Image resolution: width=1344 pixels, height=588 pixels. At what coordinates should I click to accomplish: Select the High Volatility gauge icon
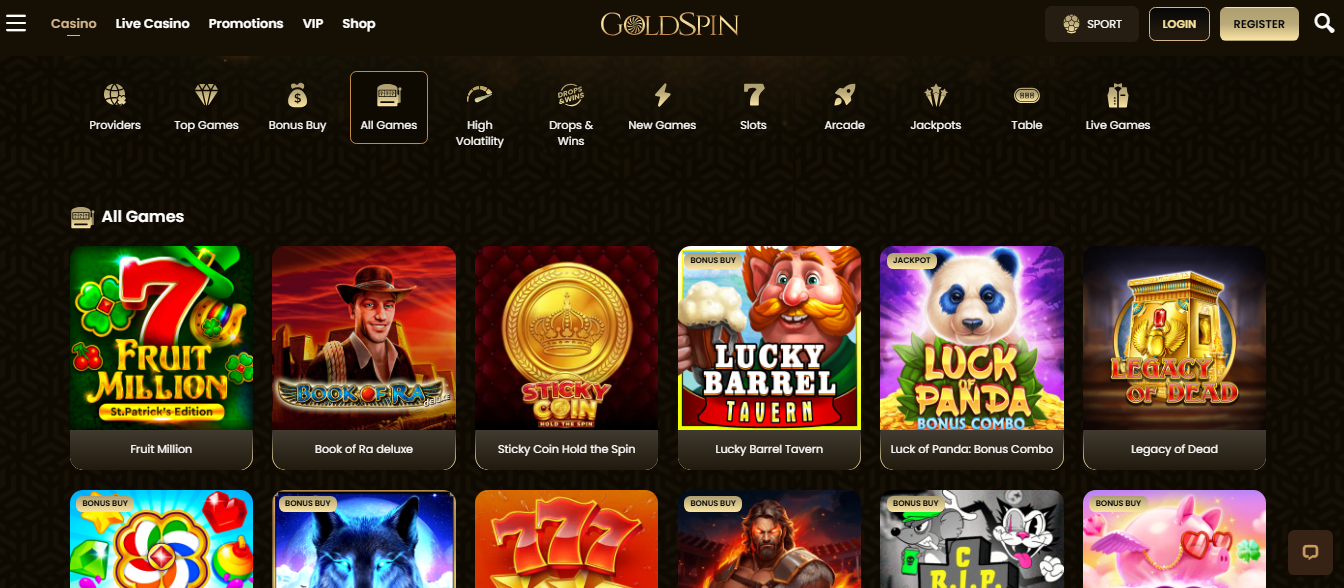[x=480, y=95]
